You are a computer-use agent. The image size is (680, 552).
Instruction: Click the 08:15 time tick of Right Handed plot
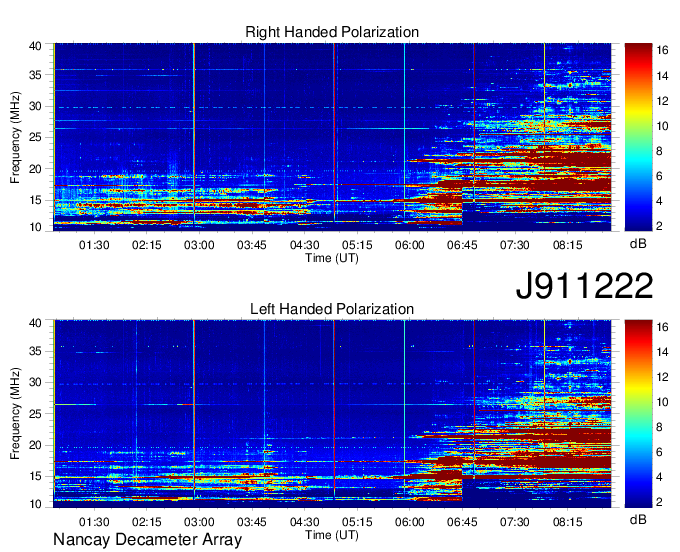point(567,245)
